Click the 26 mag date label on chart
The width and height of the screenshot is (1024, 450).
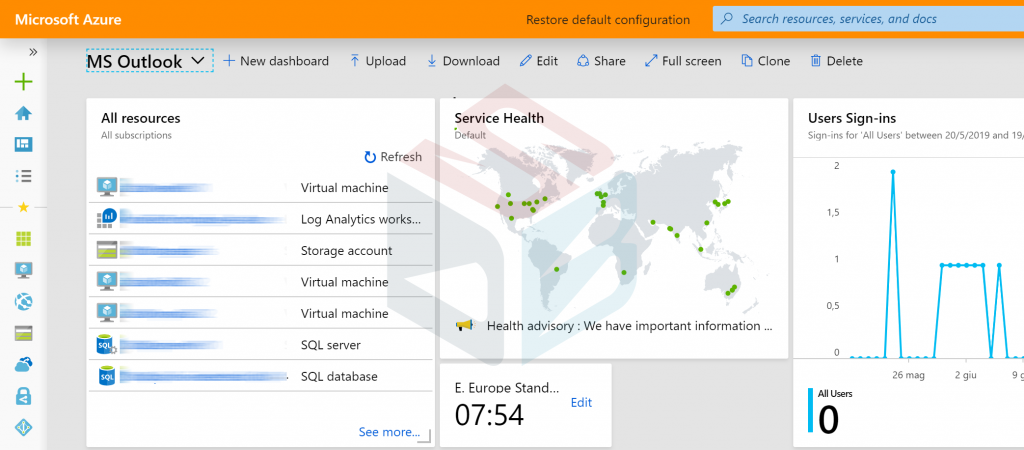(908, 375)
